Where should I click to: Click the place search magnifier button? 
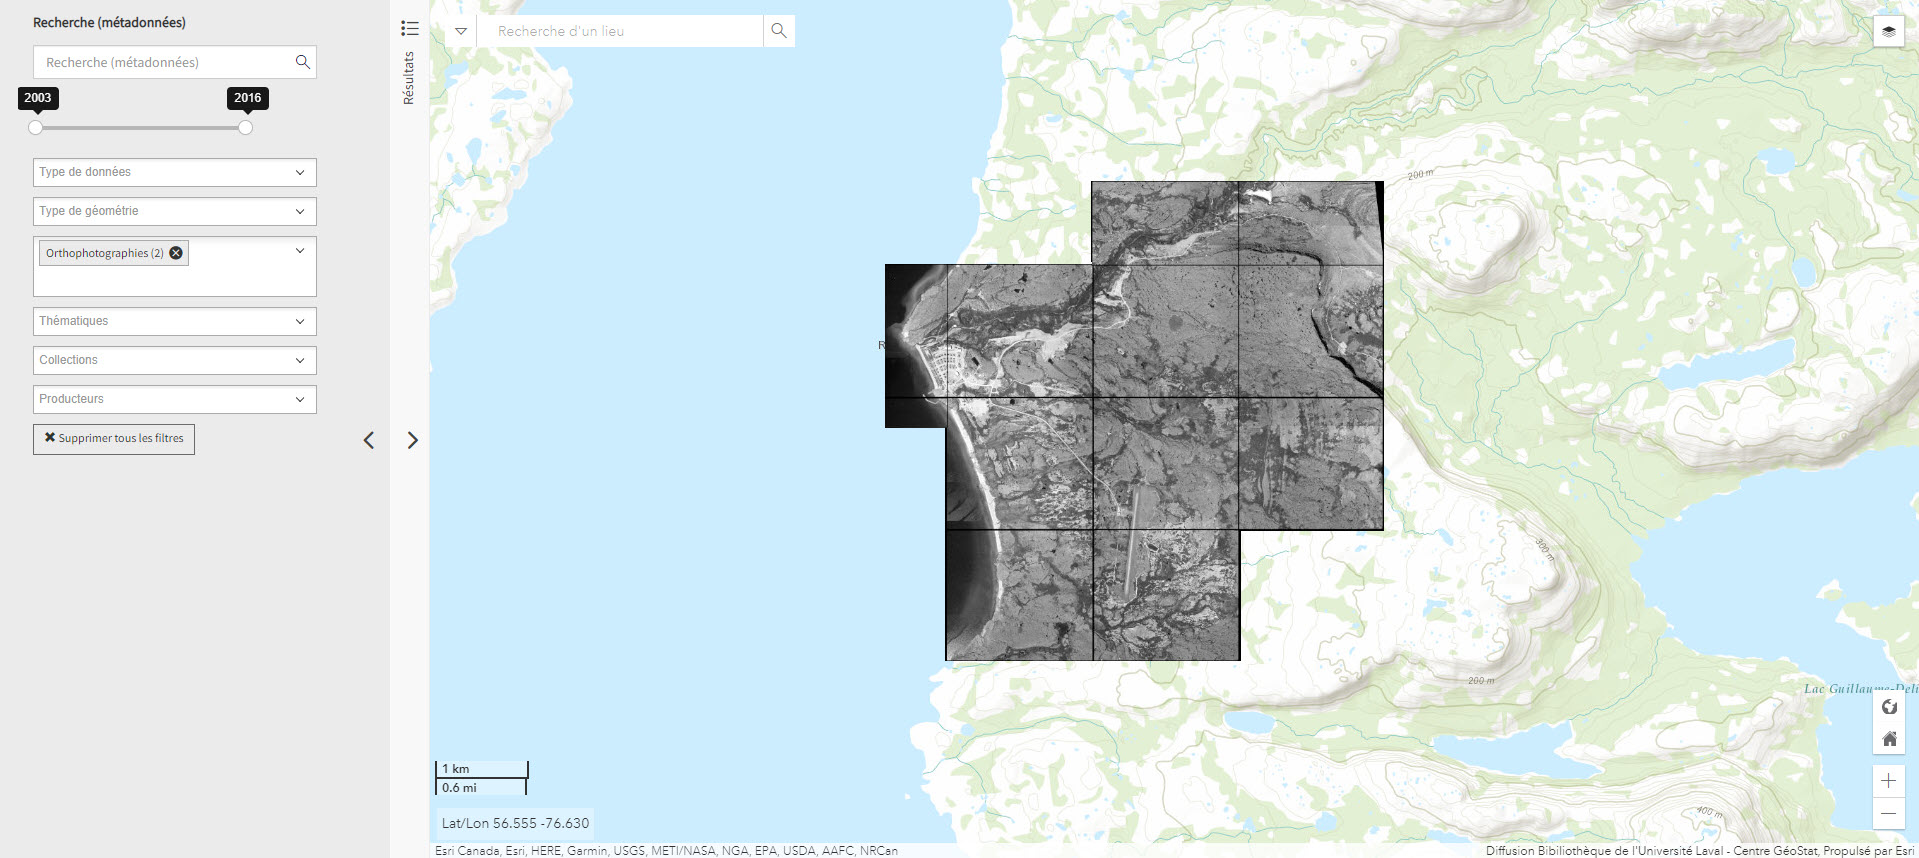coord(779,31)
